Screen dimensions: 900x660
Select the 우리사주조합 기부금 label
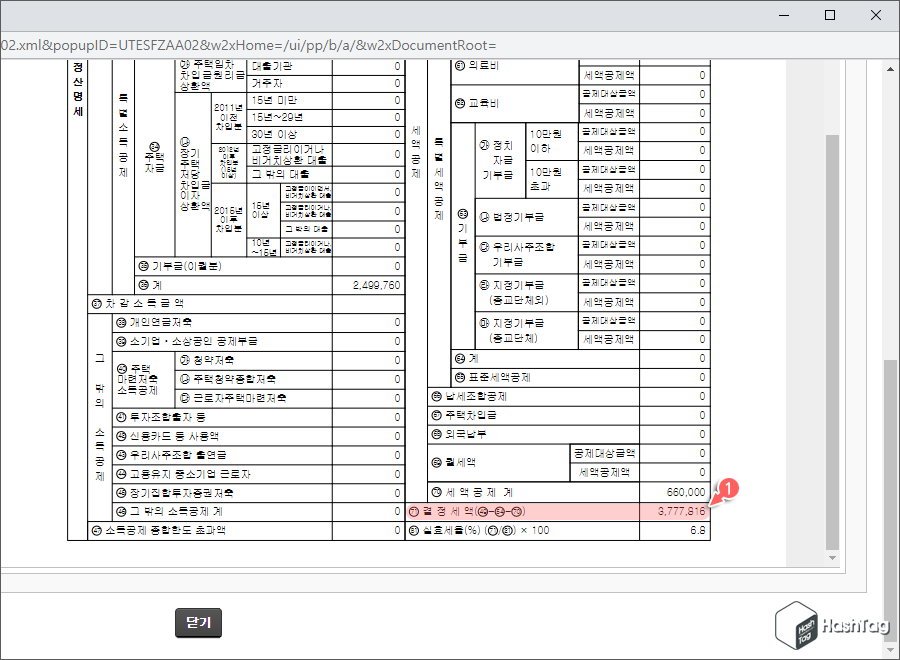517,255
